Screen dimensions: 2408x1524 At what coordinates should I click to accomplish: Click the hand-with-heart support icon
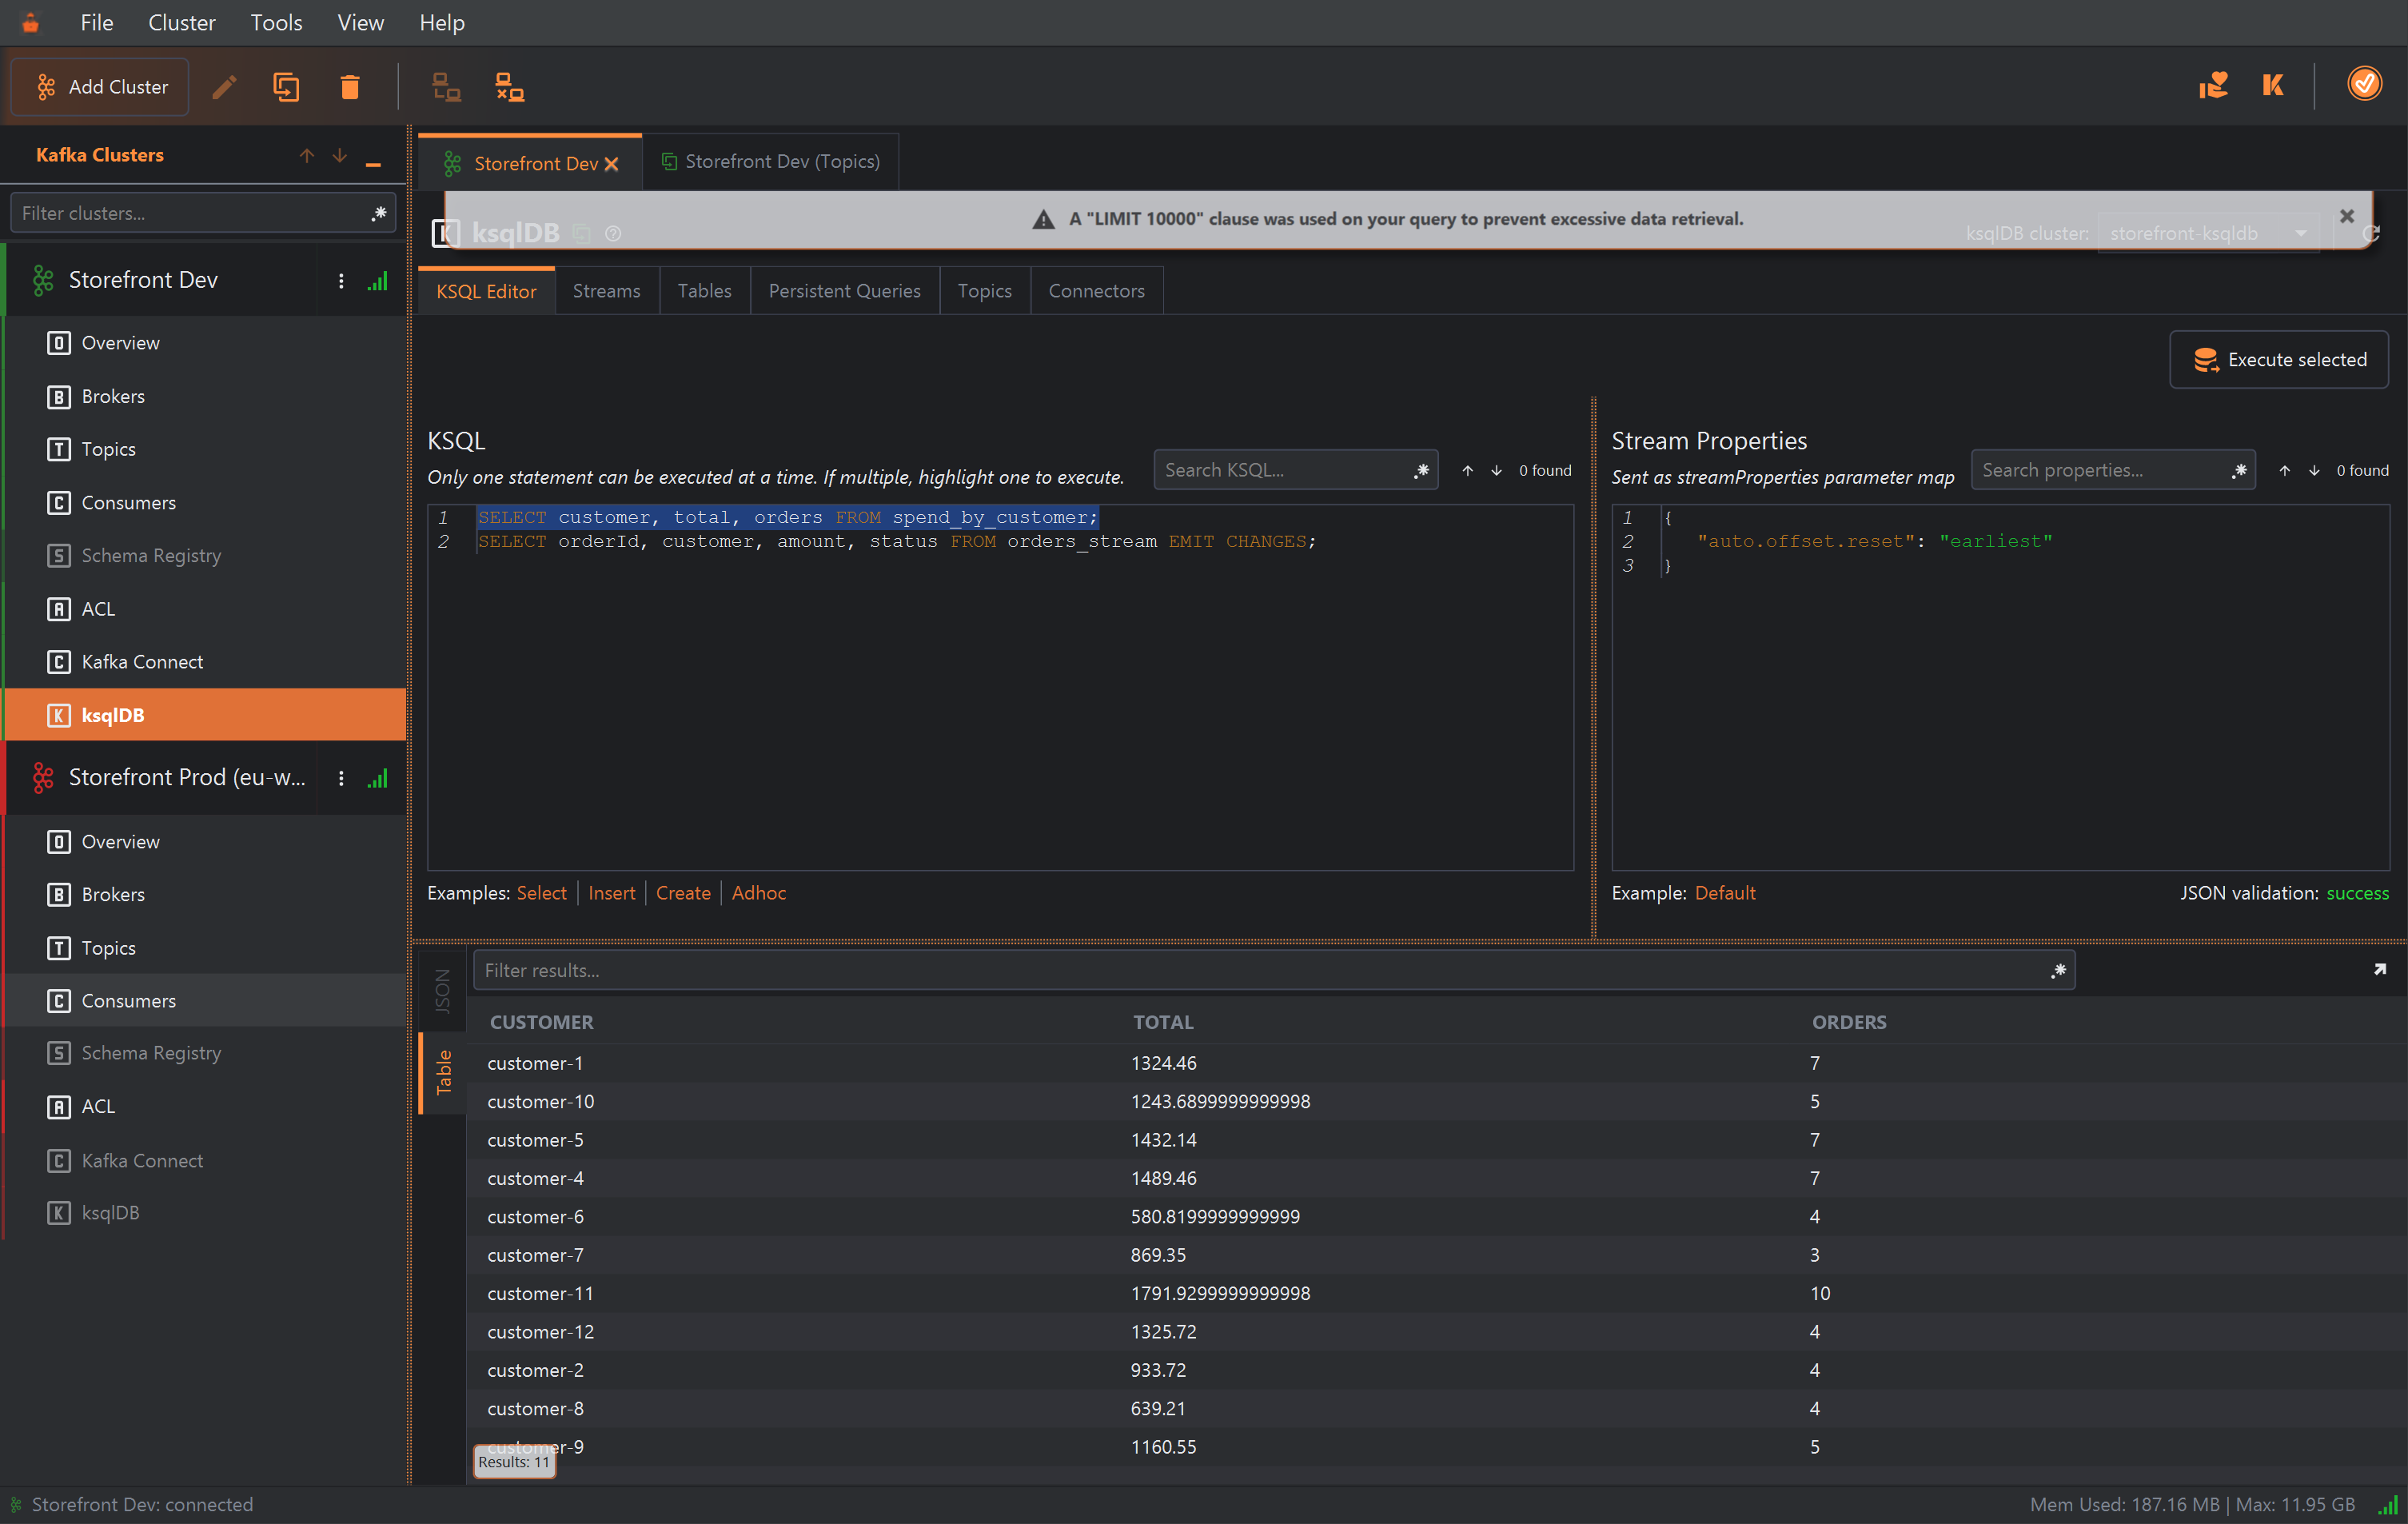[2213, 85]
